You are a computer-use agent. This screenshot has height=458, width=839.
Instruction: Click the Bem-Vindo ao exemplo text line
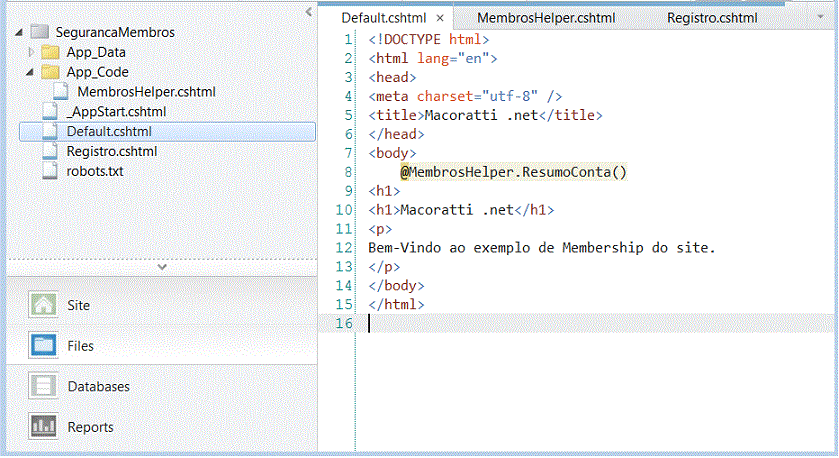[541, 248]
